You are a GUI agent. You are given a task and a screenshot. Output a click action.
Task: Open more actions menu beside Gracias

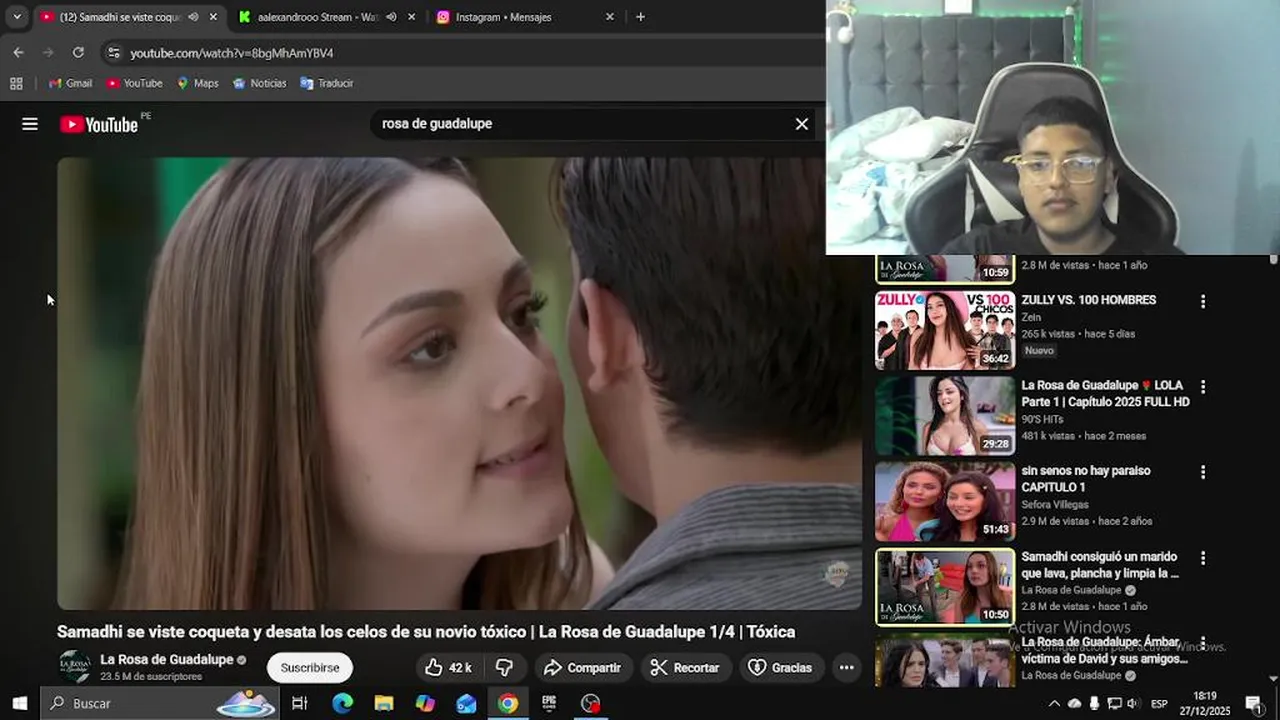[x=846, y=667]
